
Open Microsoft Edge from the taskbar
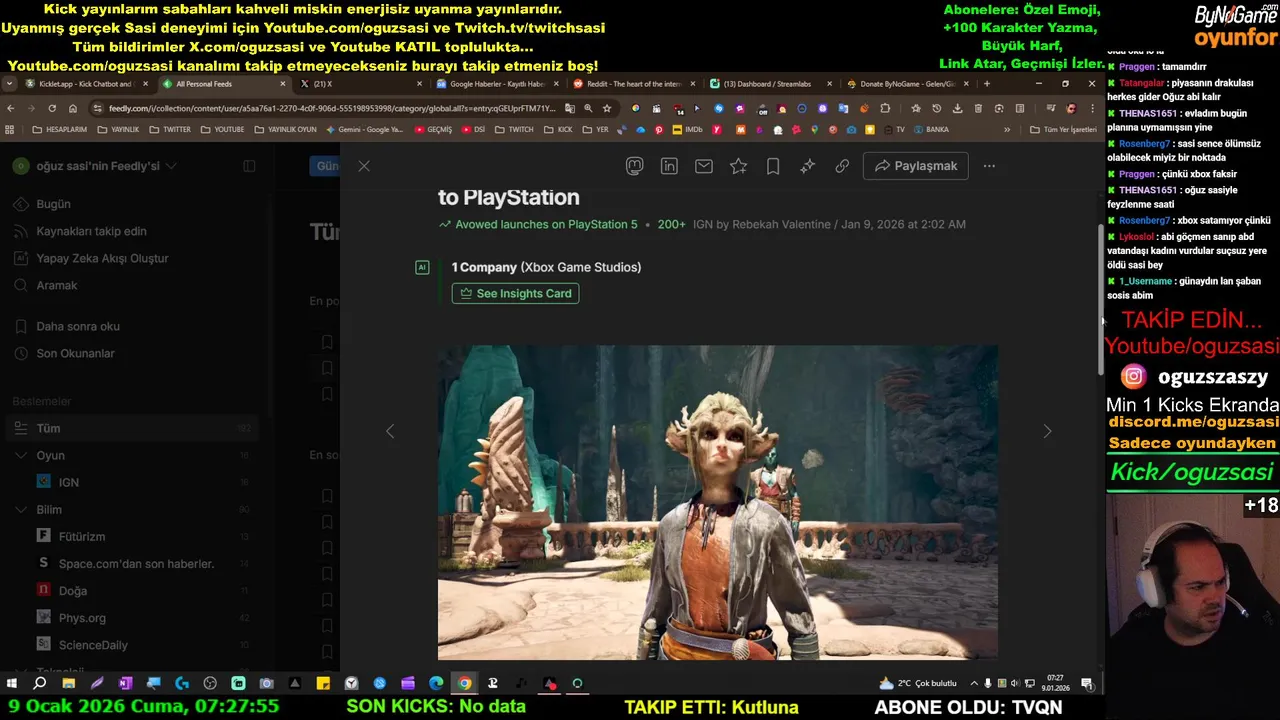pos(436,683)
